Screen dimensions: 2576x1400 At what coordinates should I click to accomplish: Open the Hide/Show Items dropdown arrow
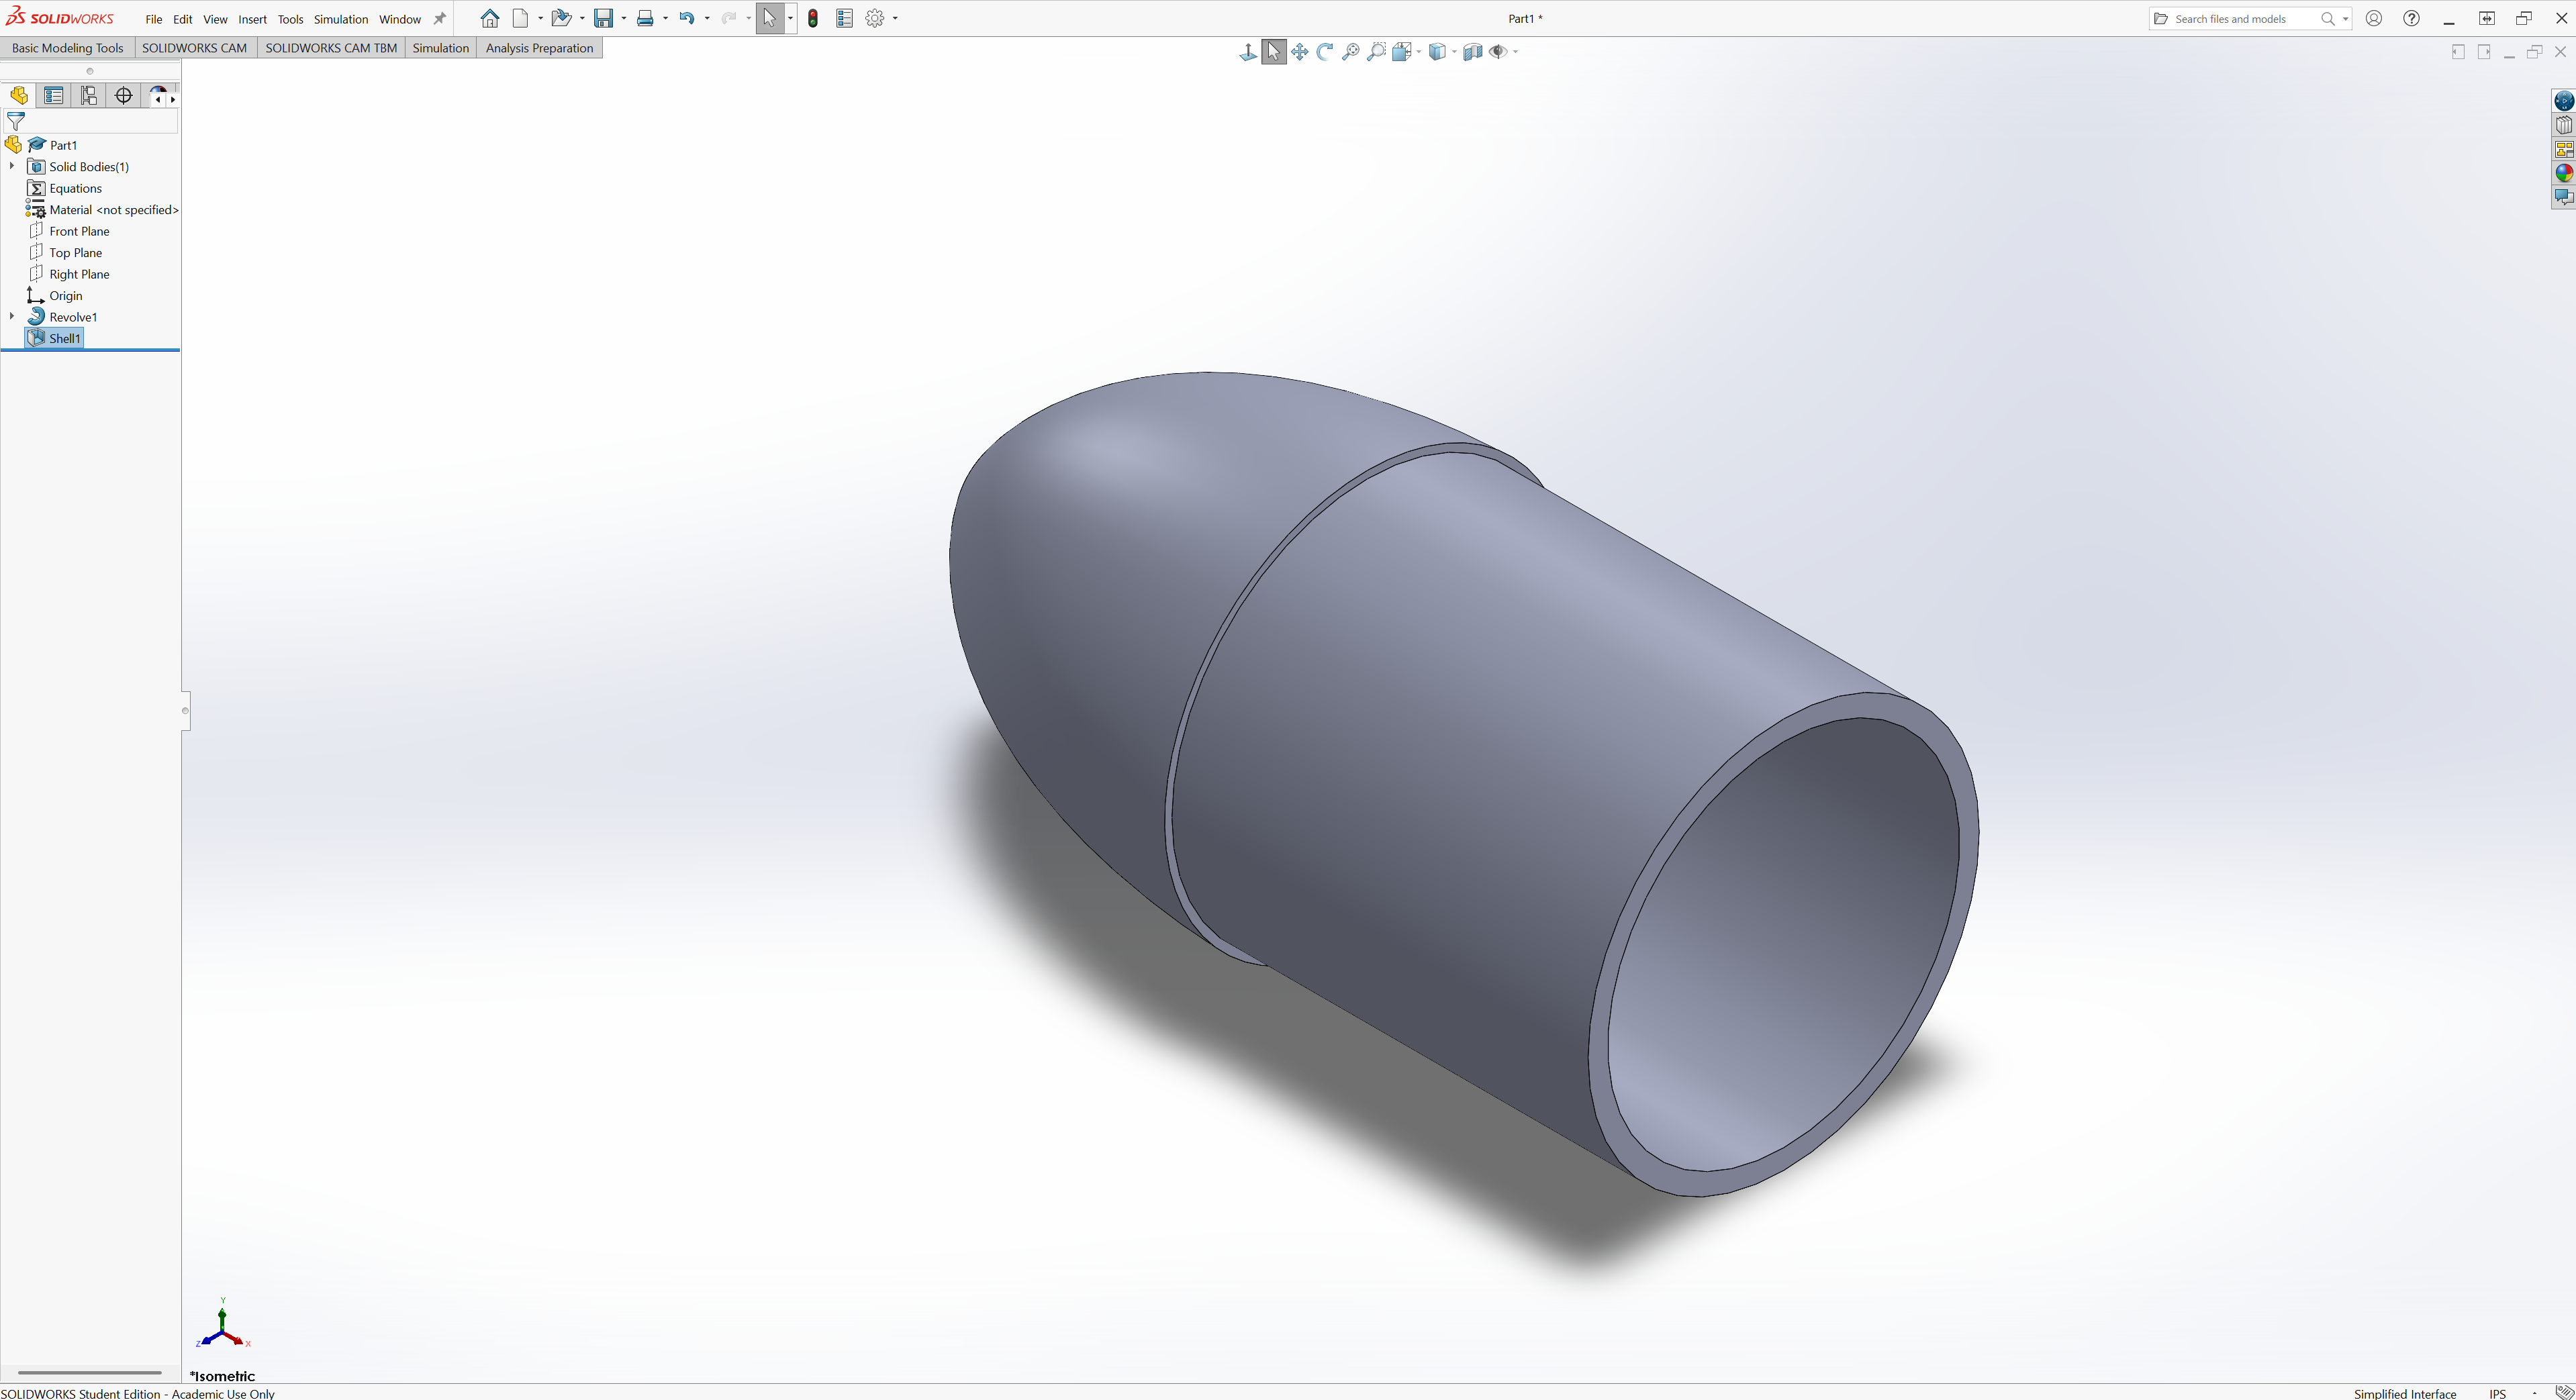tap(1515, 52)
